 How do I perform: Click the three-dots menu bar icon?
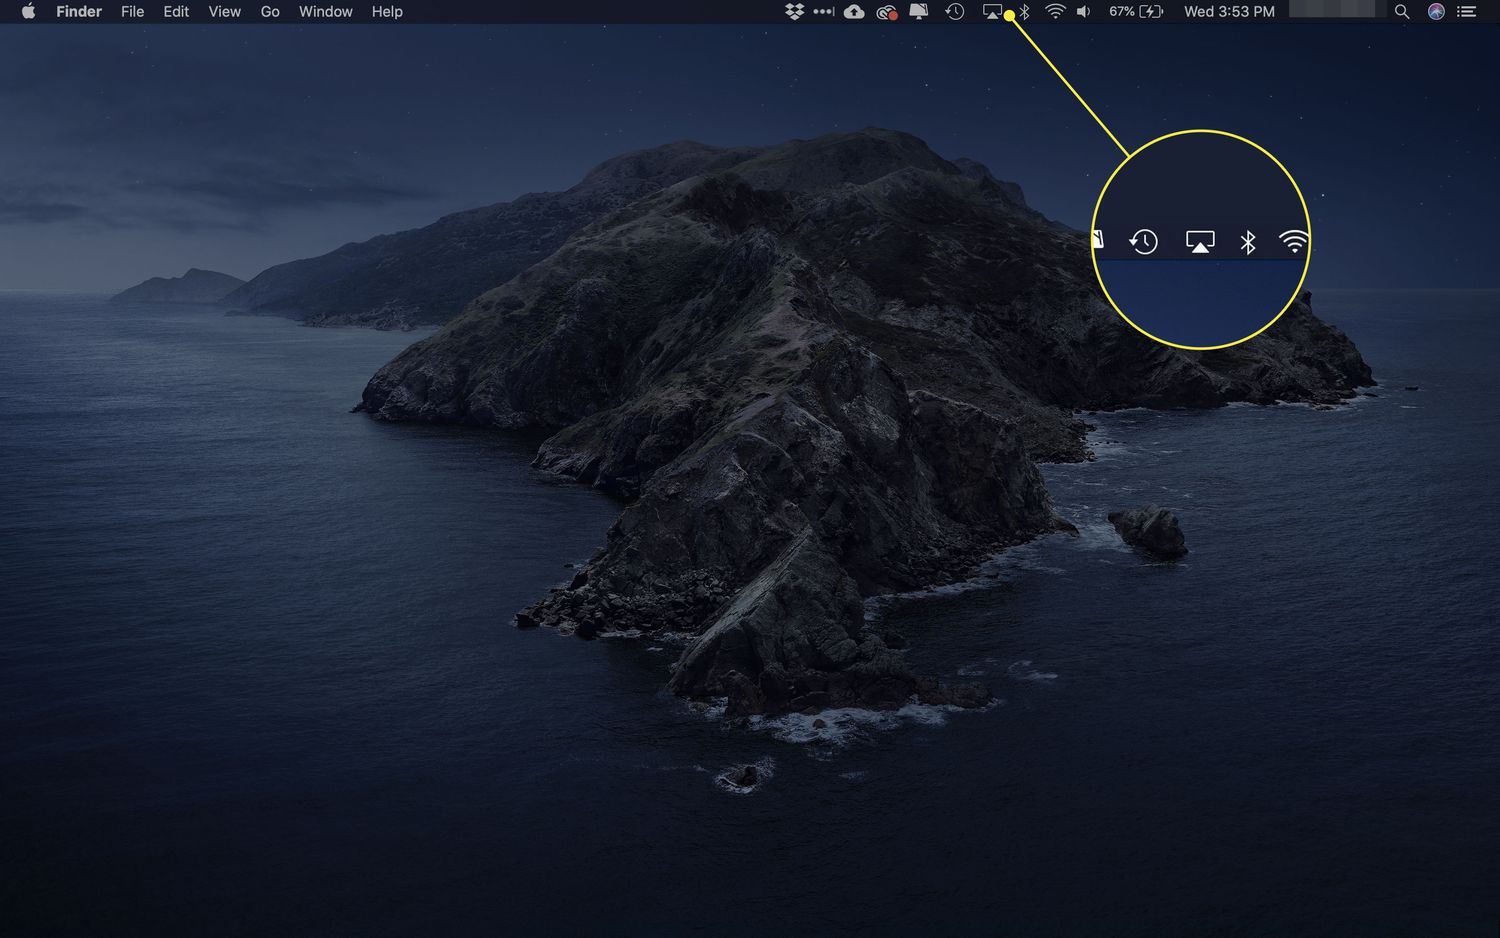(823, 12)
